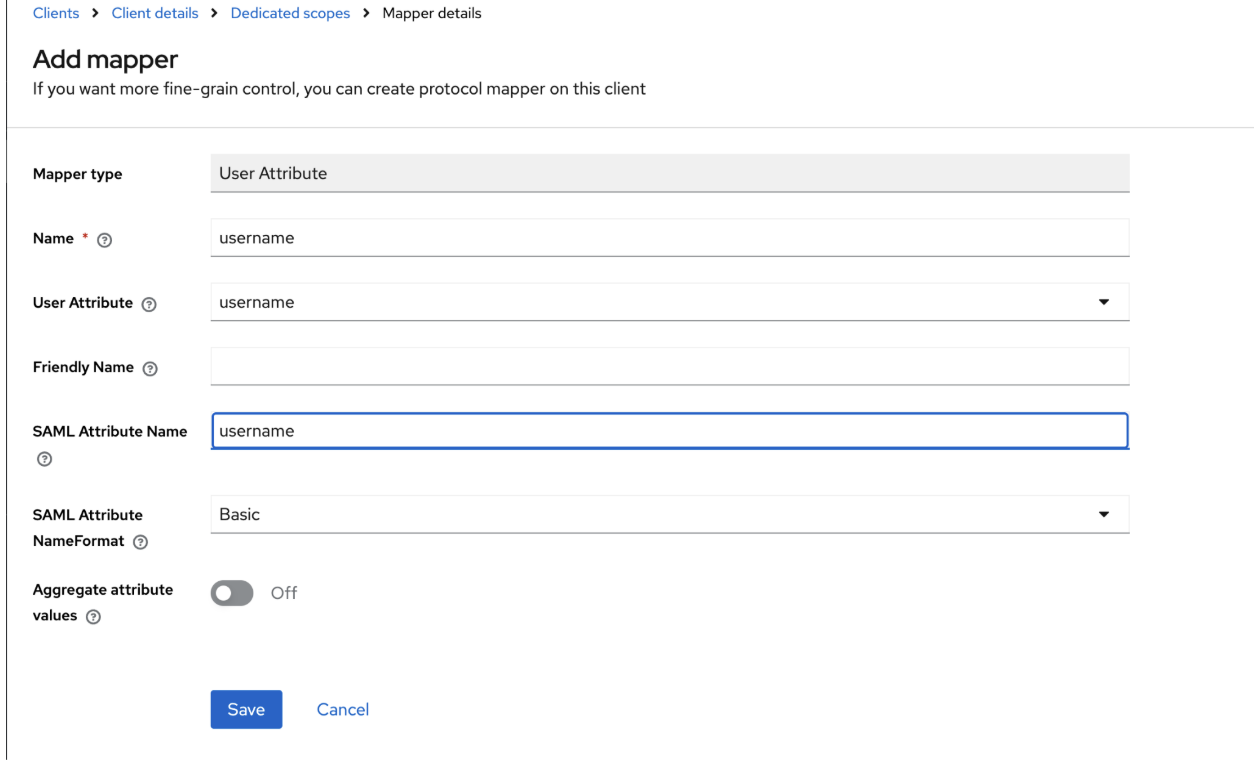Viewport: 1256px width, 760px height.
Task: Cancel adding the mapper
Action: (343, 709)
